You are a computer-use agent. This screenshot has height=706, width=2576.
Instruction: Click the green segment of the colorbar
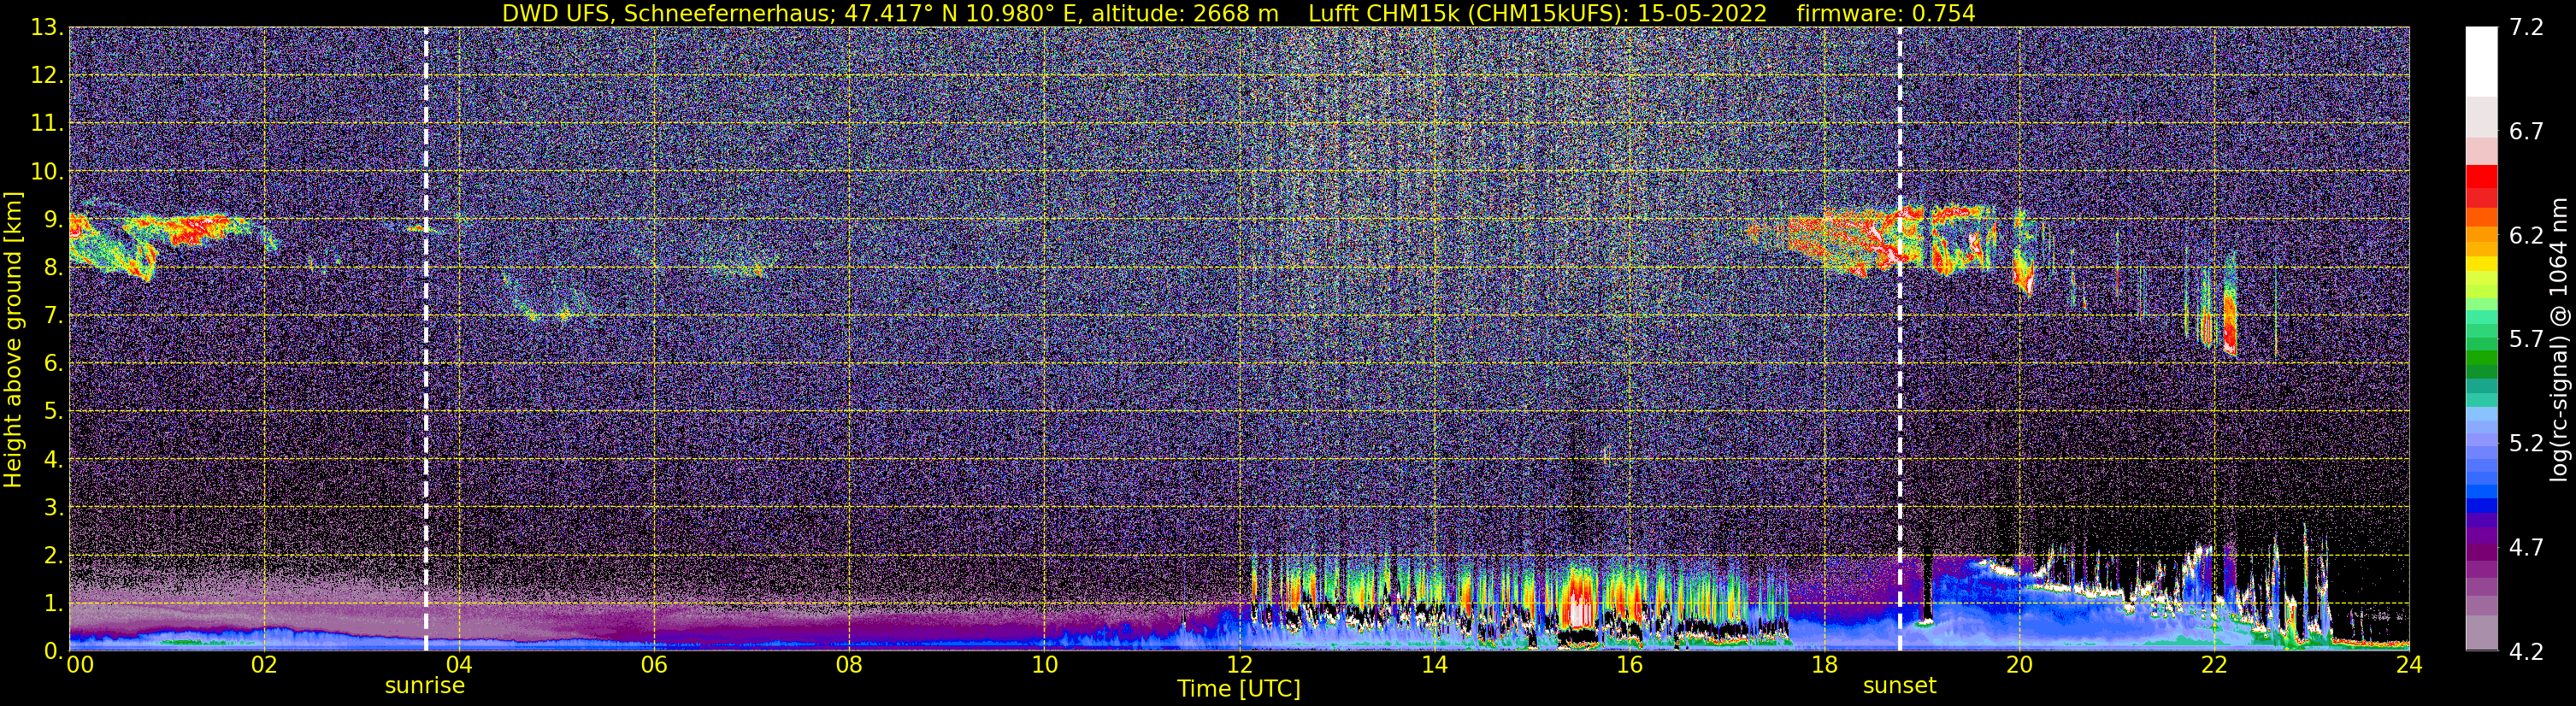(2481, 360)
